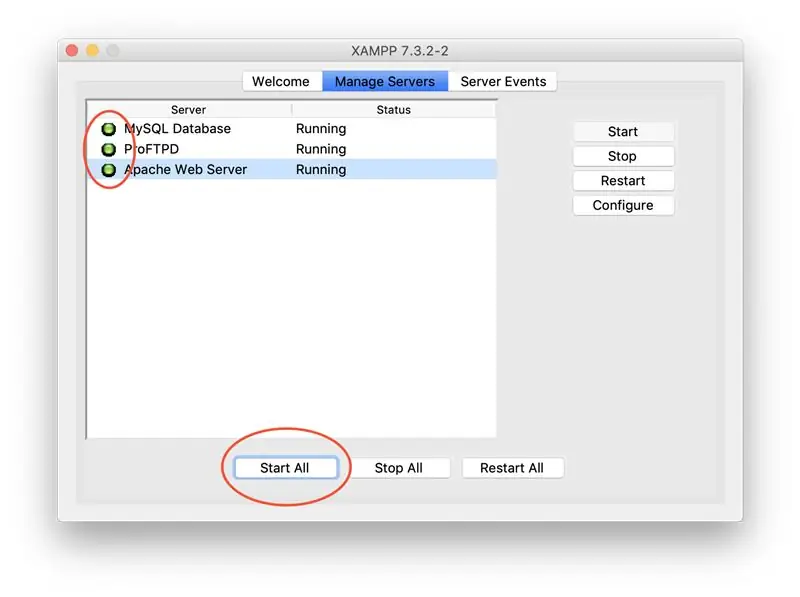
Task: Click the Restart button
Action: click(x=623, y=181)
